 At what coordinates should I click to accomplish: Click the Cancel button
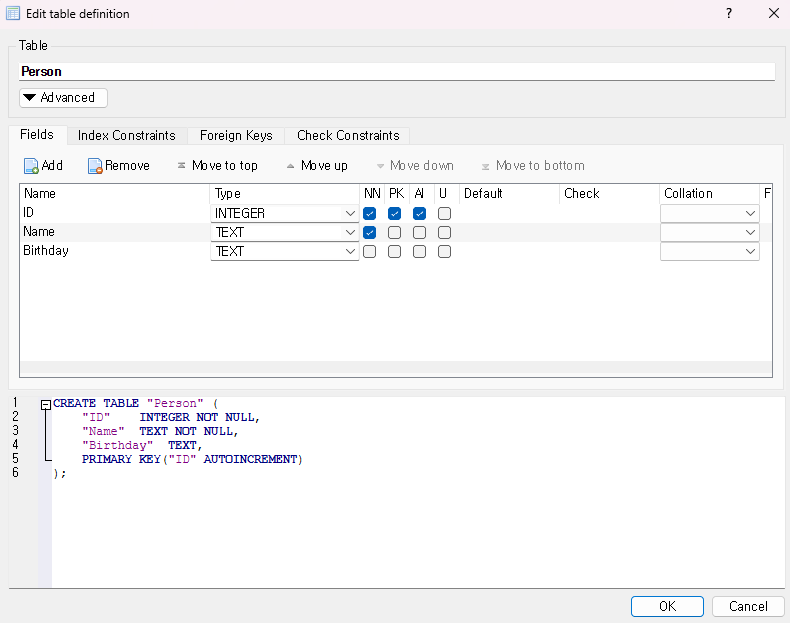coord(748,606)
